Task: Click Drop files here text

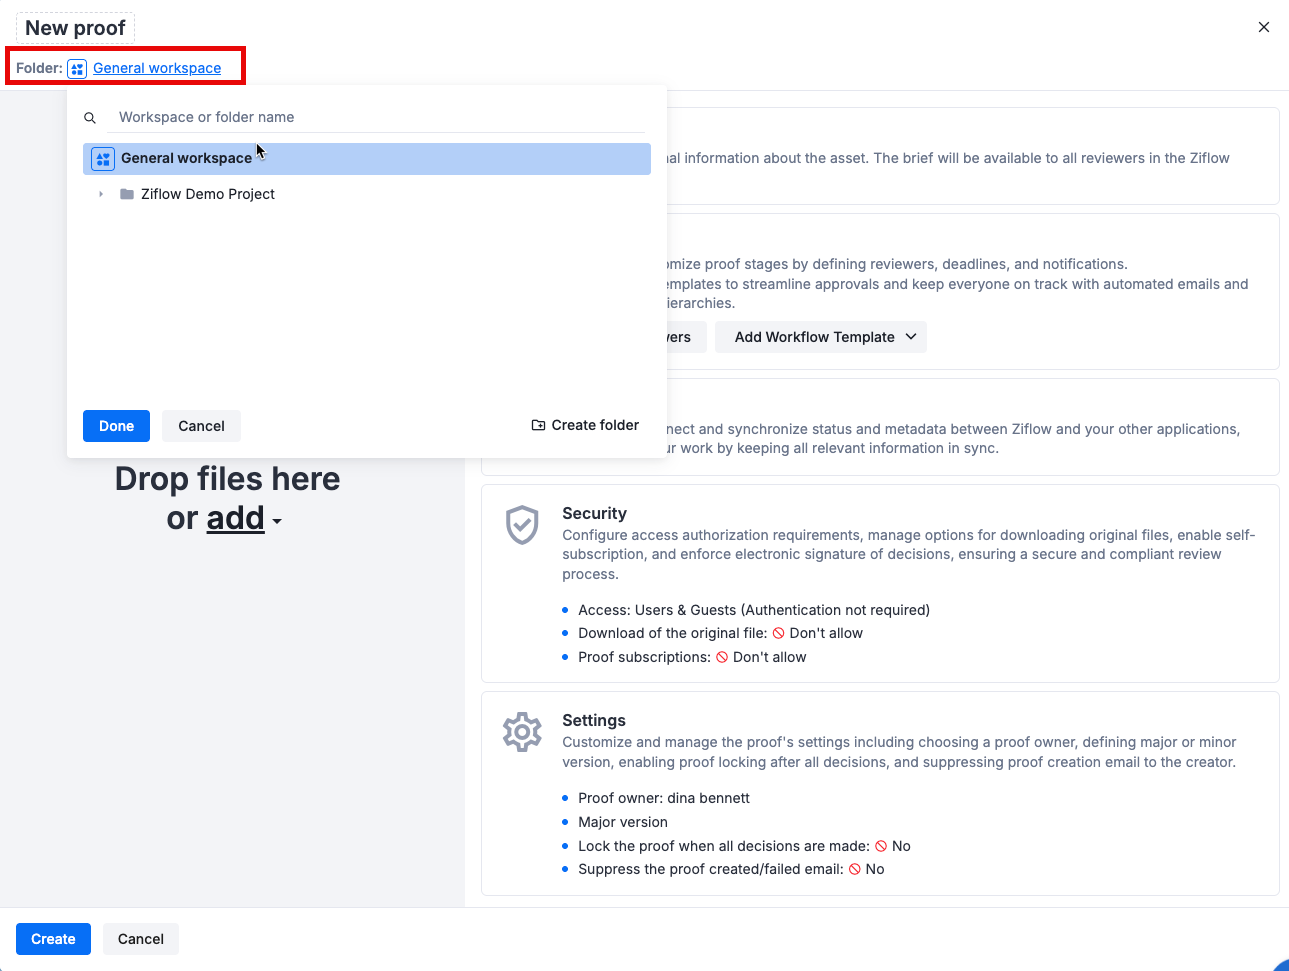Action: pyautogui.click(x=228, y=479)
